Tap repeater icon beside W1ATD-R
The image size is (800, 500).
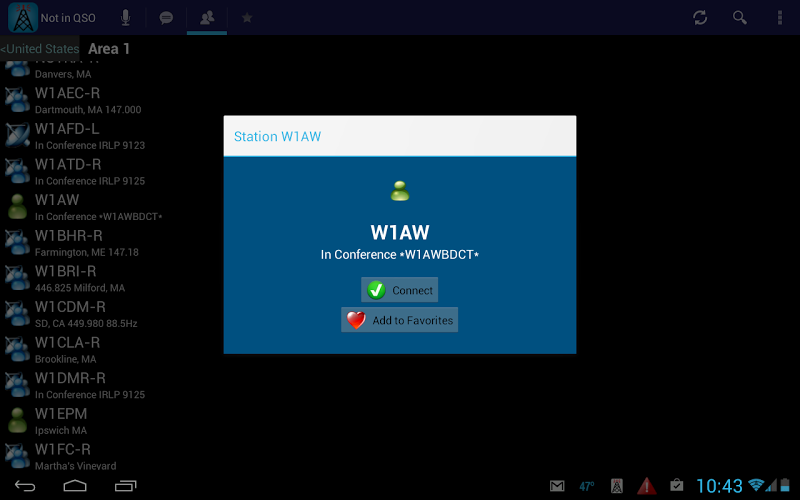coord(17,171)
